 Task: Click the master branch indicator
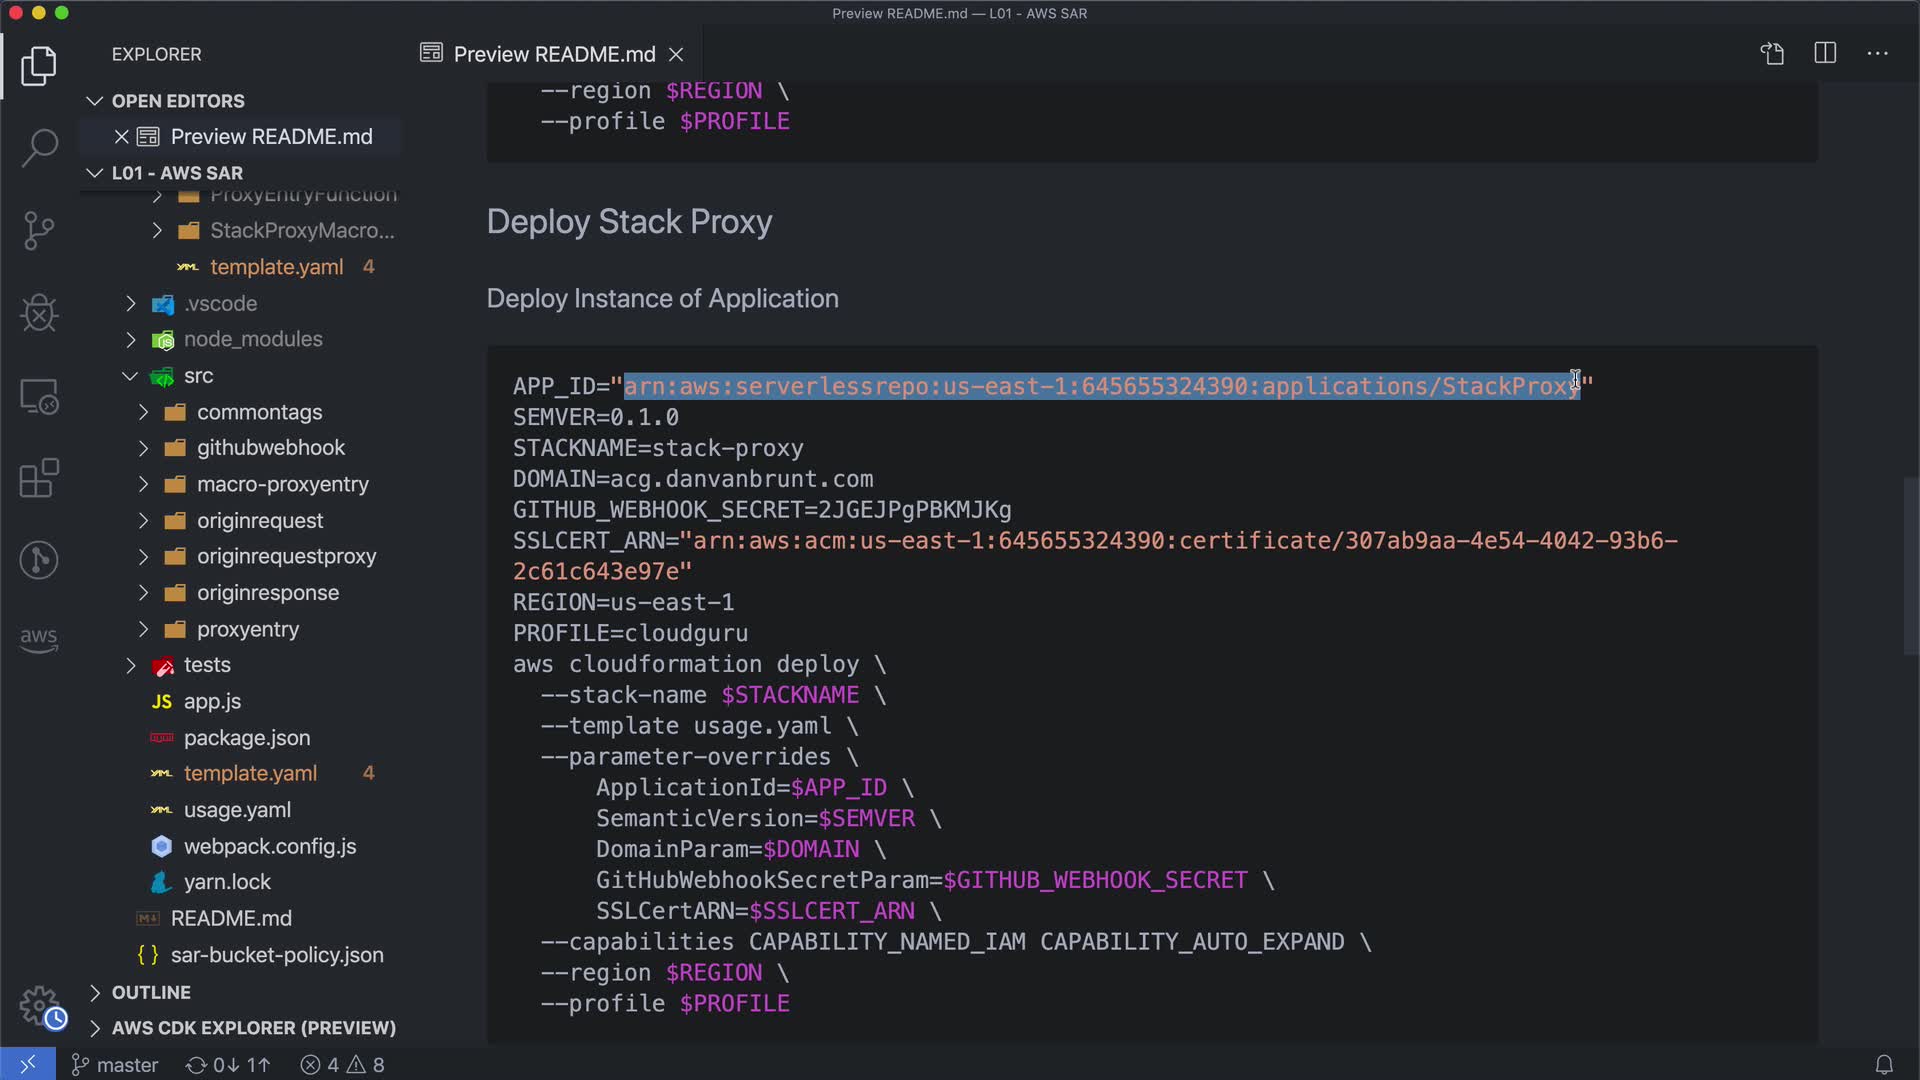pyautogui.click(x=116, y=1065)
